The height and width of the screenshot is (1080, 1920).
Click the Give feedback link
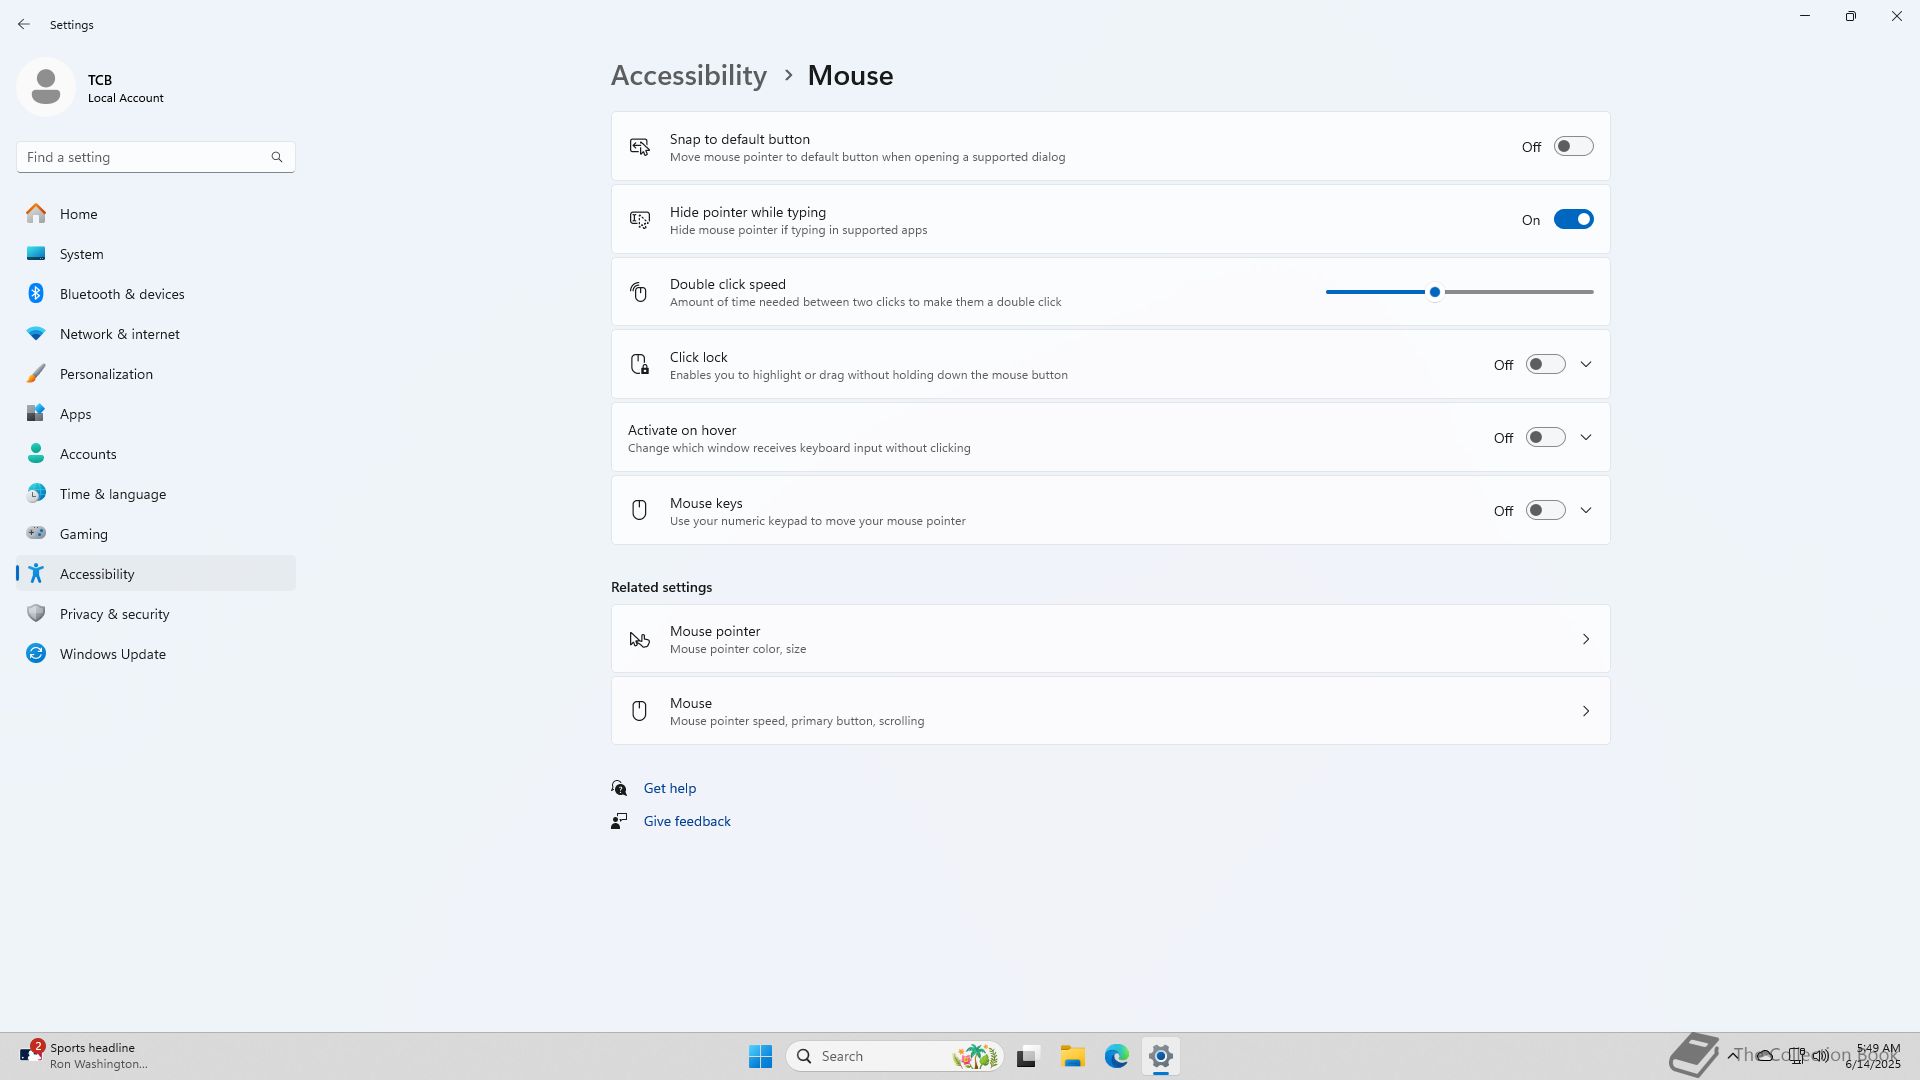(x=687, y=821)
